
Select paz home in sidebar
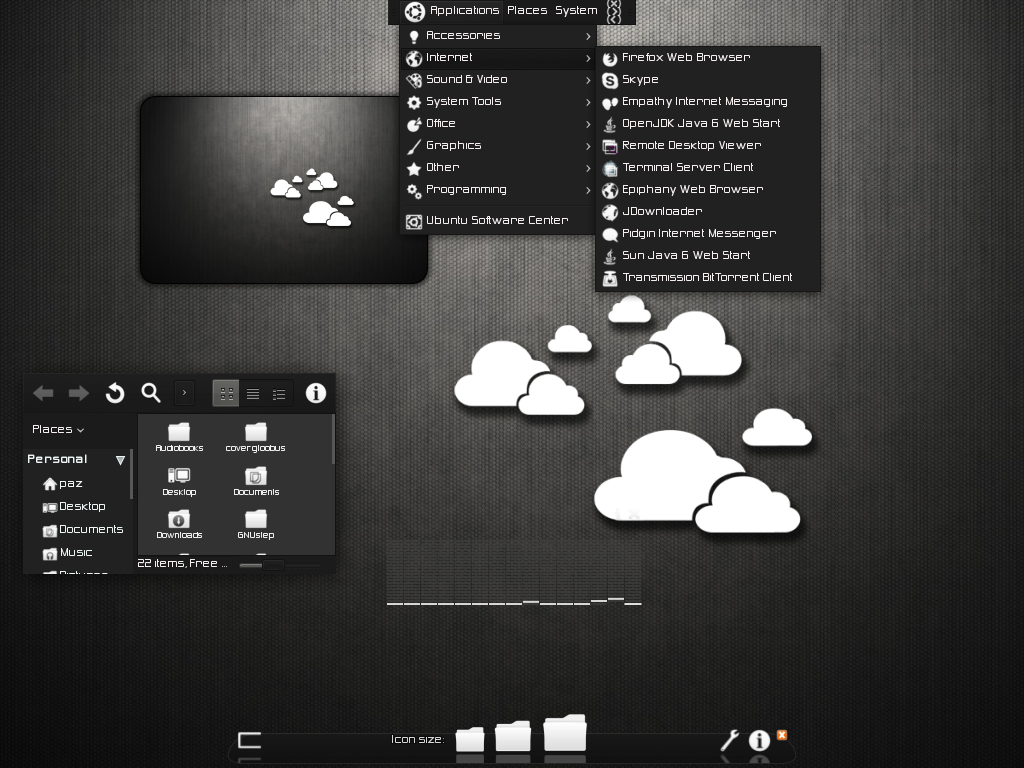coord(63,484)
